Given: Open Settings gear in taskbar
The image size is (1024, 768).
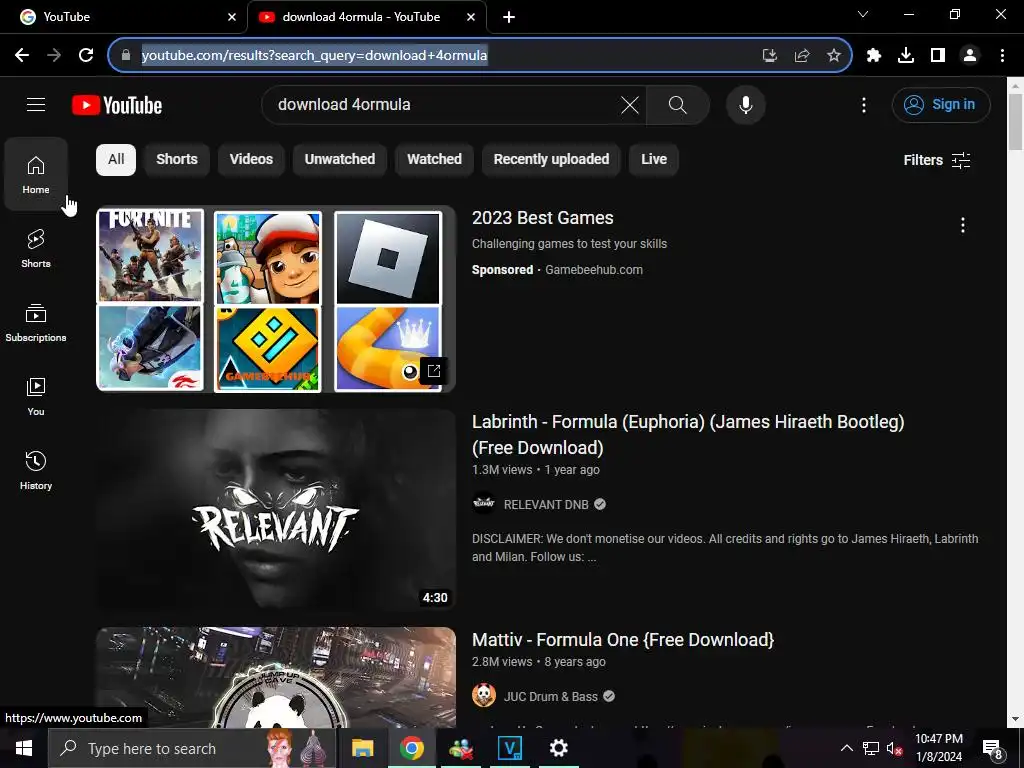Looking at the screenshot, I should [x=558, y=748].
